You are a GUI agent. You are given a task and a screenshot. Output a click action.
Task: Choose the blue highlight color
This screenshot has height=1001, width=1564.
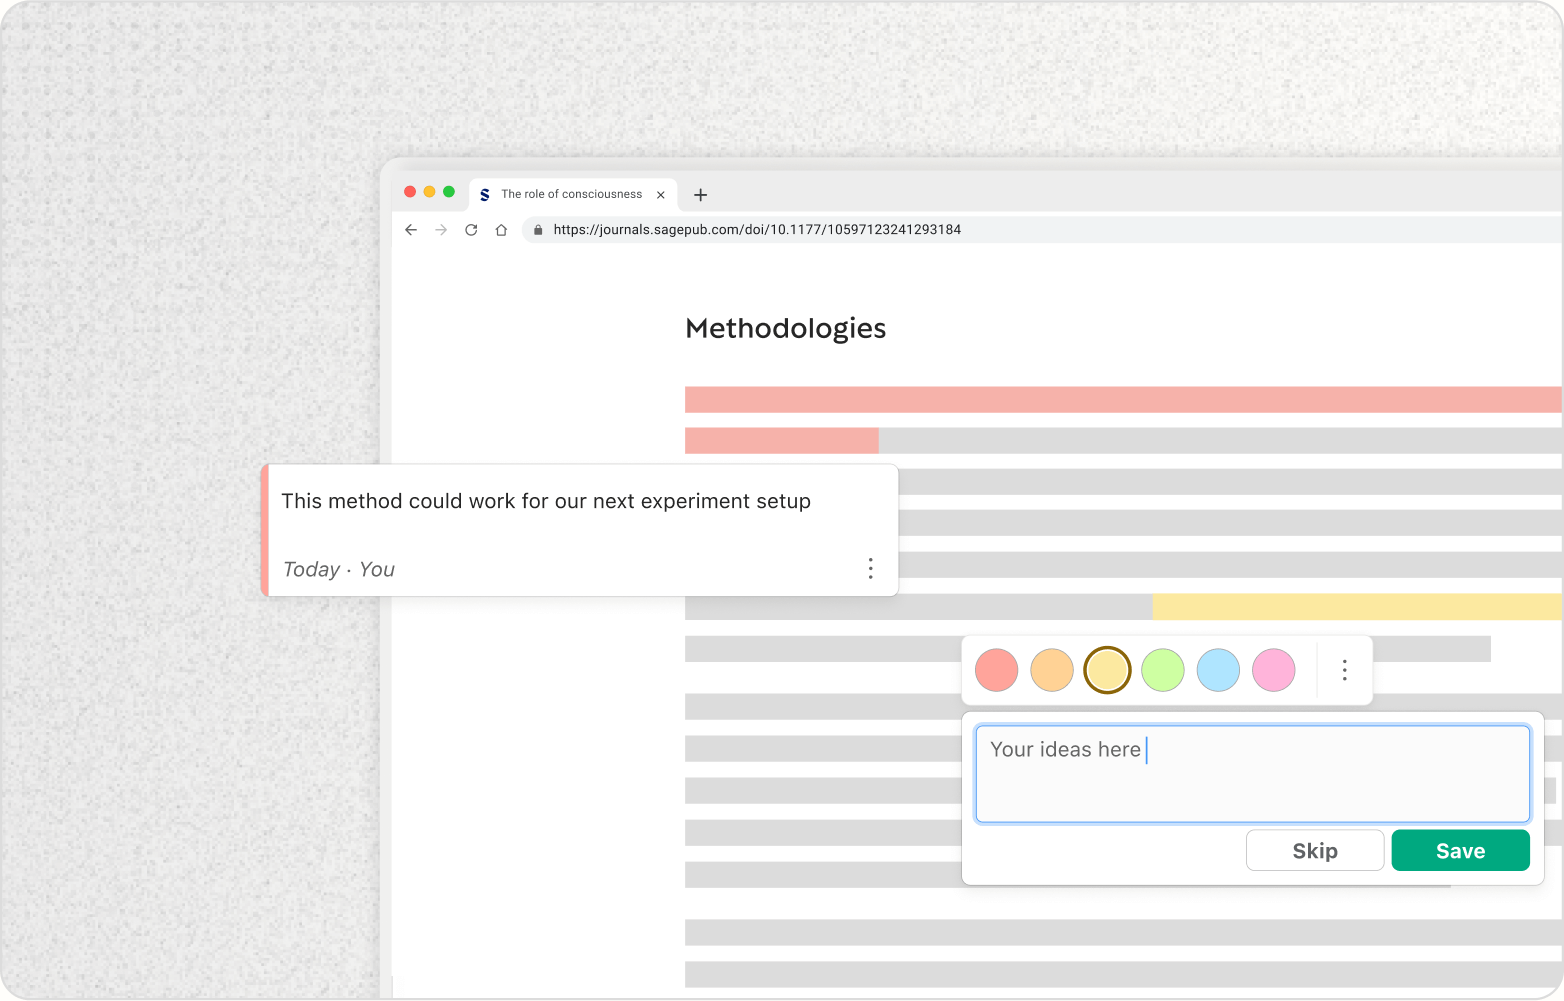pyautogui.click(x=1218, y=670)
